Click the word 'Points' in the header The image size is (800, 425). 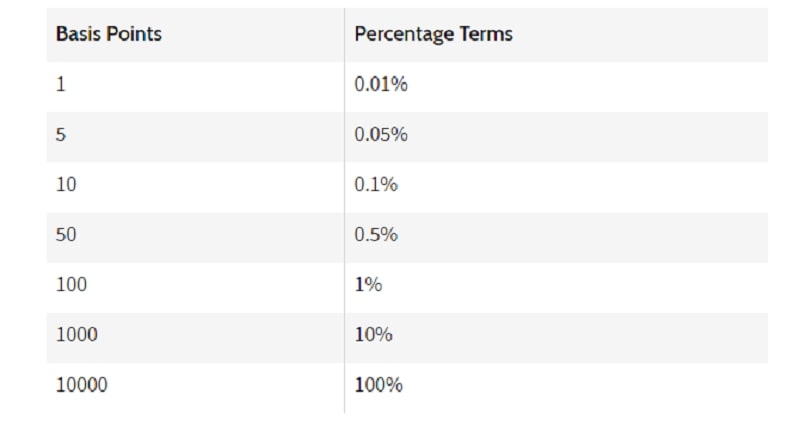pos(136,34)
